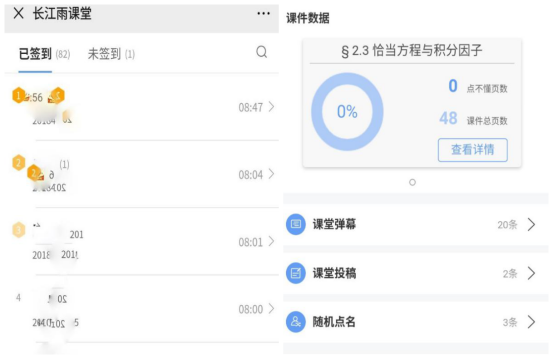Click the 随机点名 blue icon

click(296, 322)
